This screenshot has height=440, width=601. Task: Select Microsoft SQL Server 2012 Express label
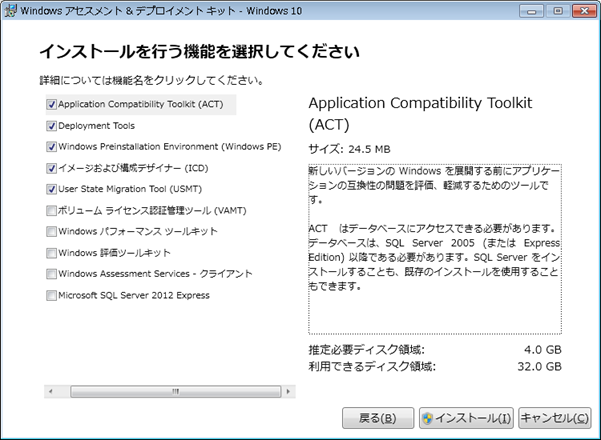click(x=134, y=295)
